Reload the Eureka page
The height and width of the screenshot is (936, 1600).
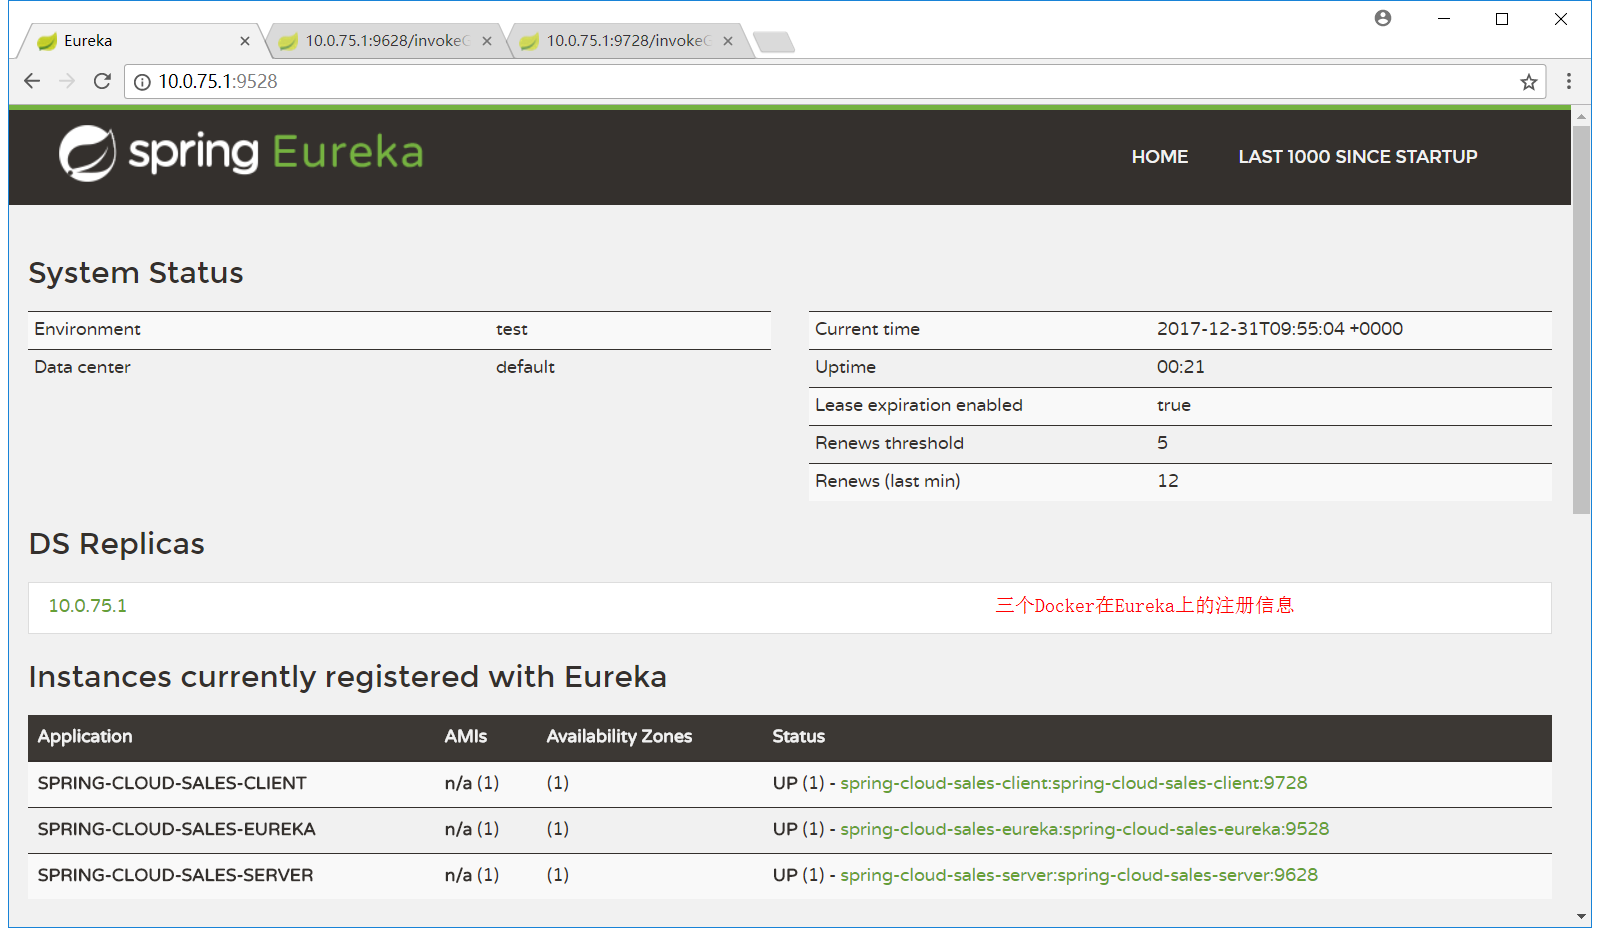point(102,81)
